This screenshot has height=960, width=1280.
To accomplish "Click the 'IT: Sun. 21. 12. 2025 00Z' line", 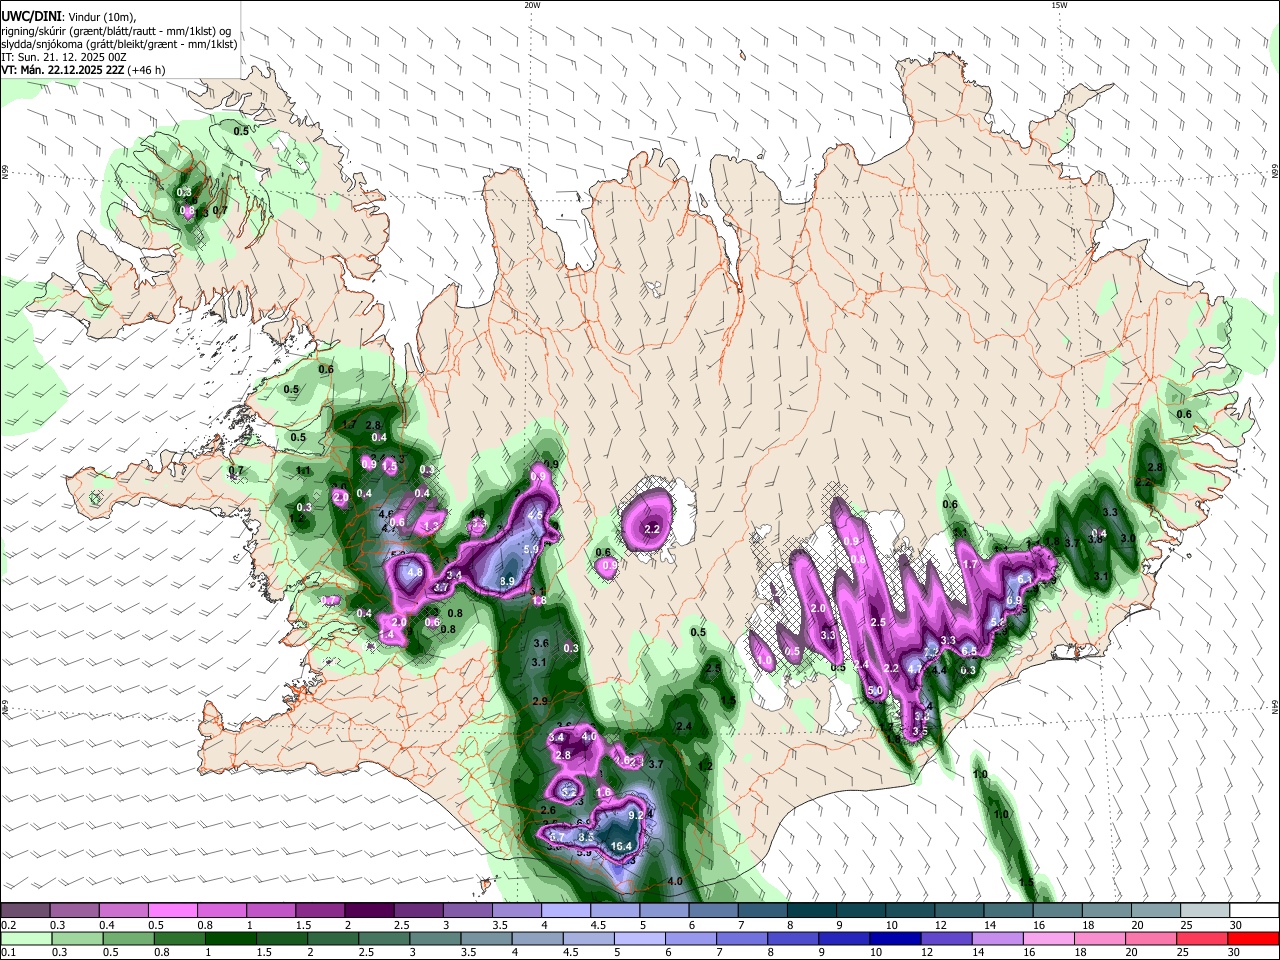I will tap(63, 57).
